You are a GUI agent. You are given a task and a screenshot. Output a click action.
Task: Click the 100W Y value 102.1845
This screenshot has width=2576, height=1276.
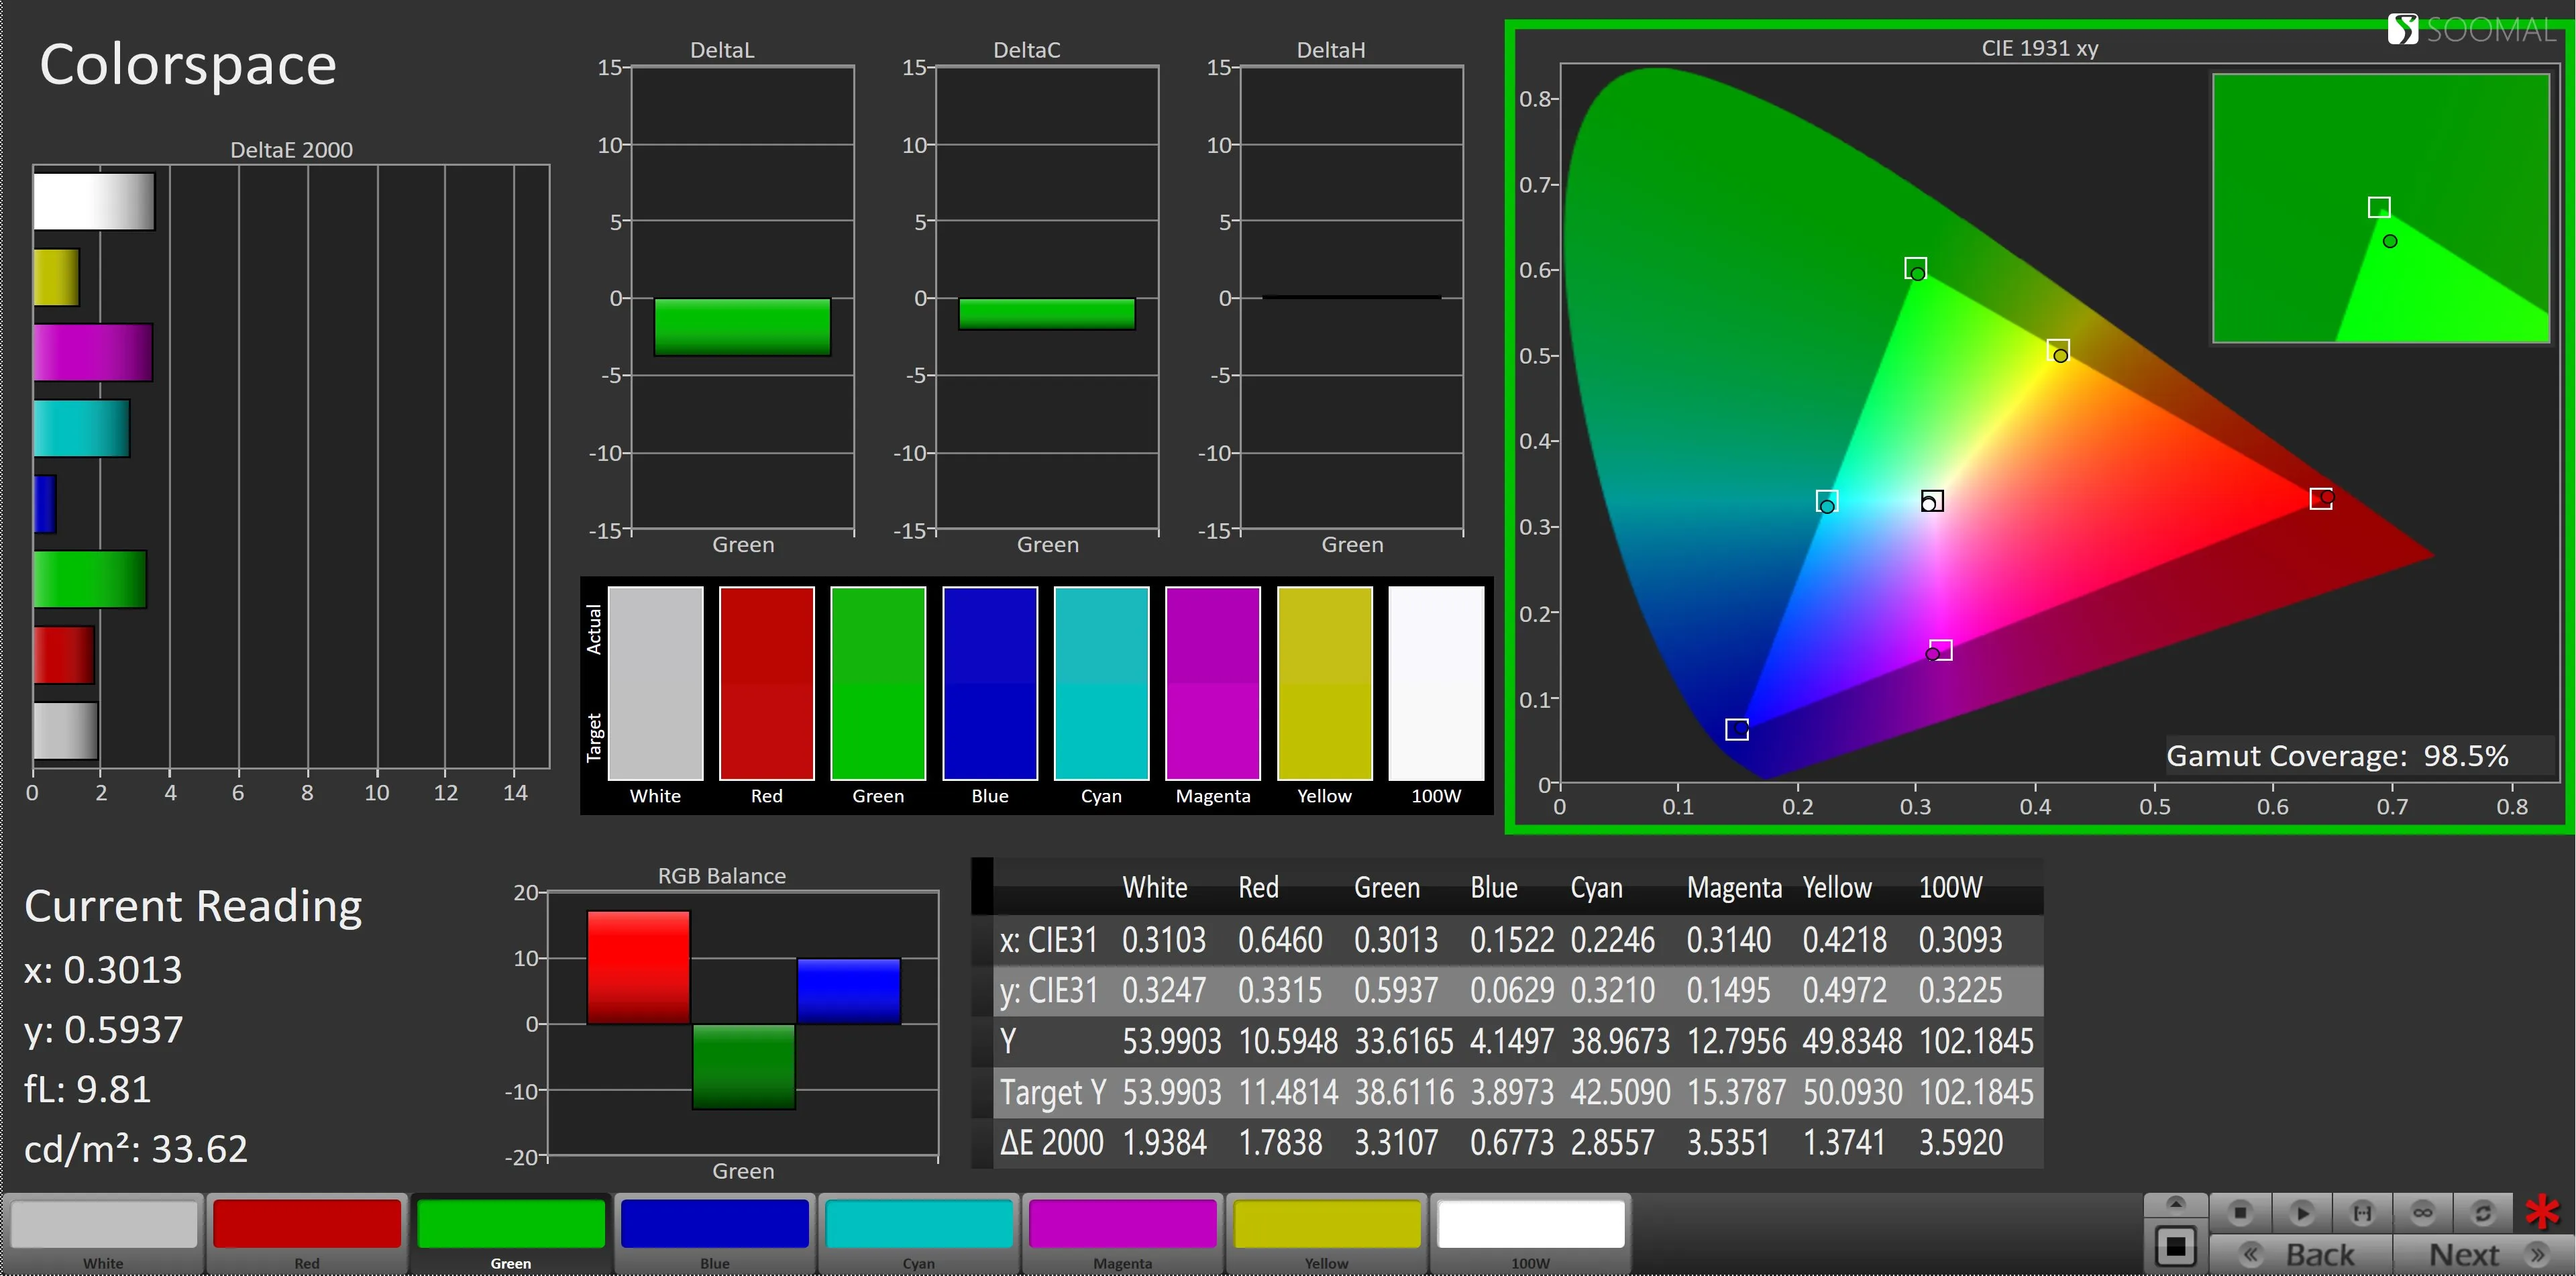1976,1041
